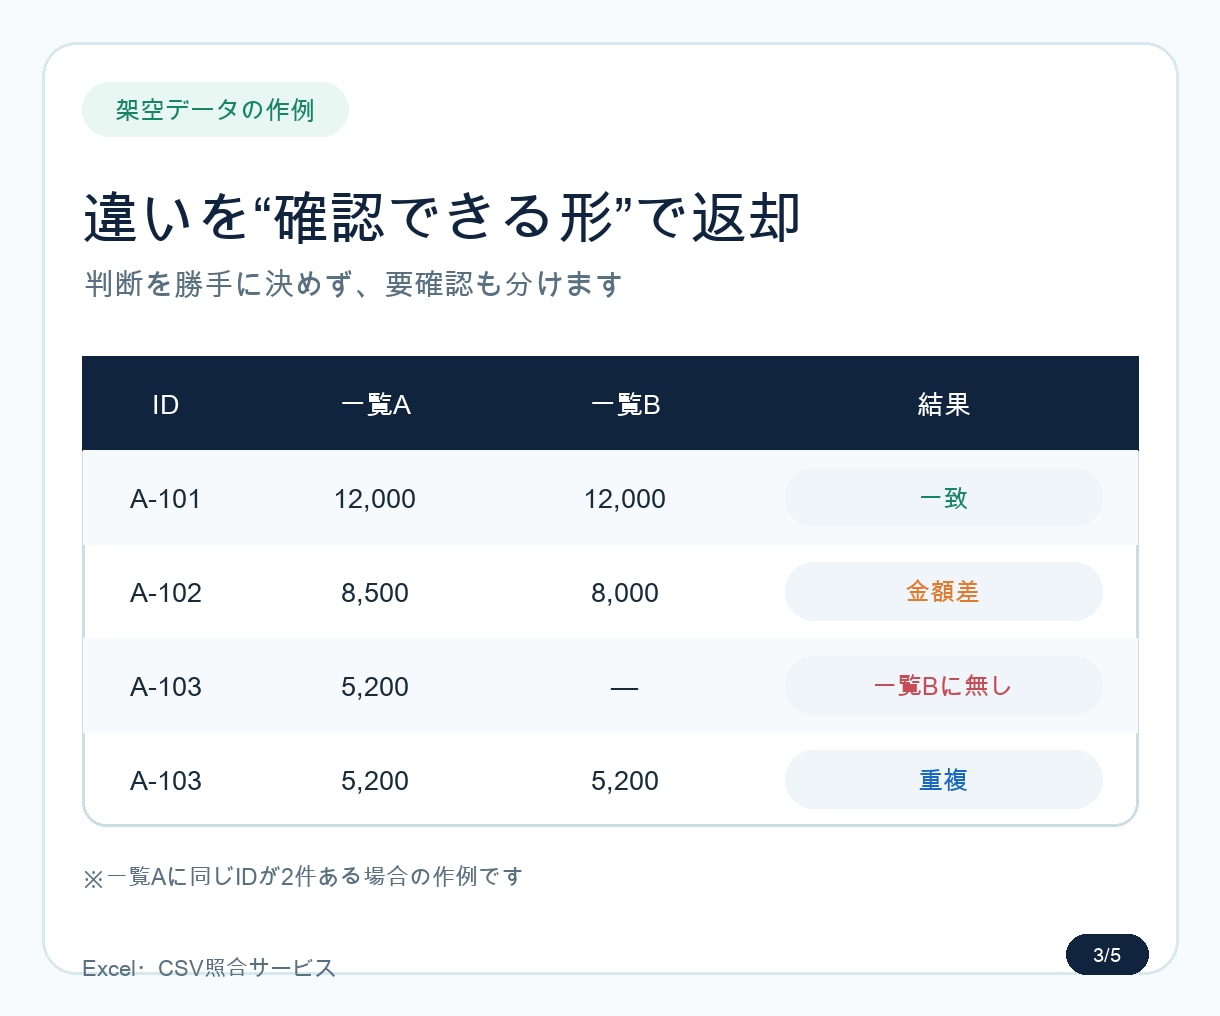Click the 8,500 cell

pyautogui.click(x=375, y=593)
